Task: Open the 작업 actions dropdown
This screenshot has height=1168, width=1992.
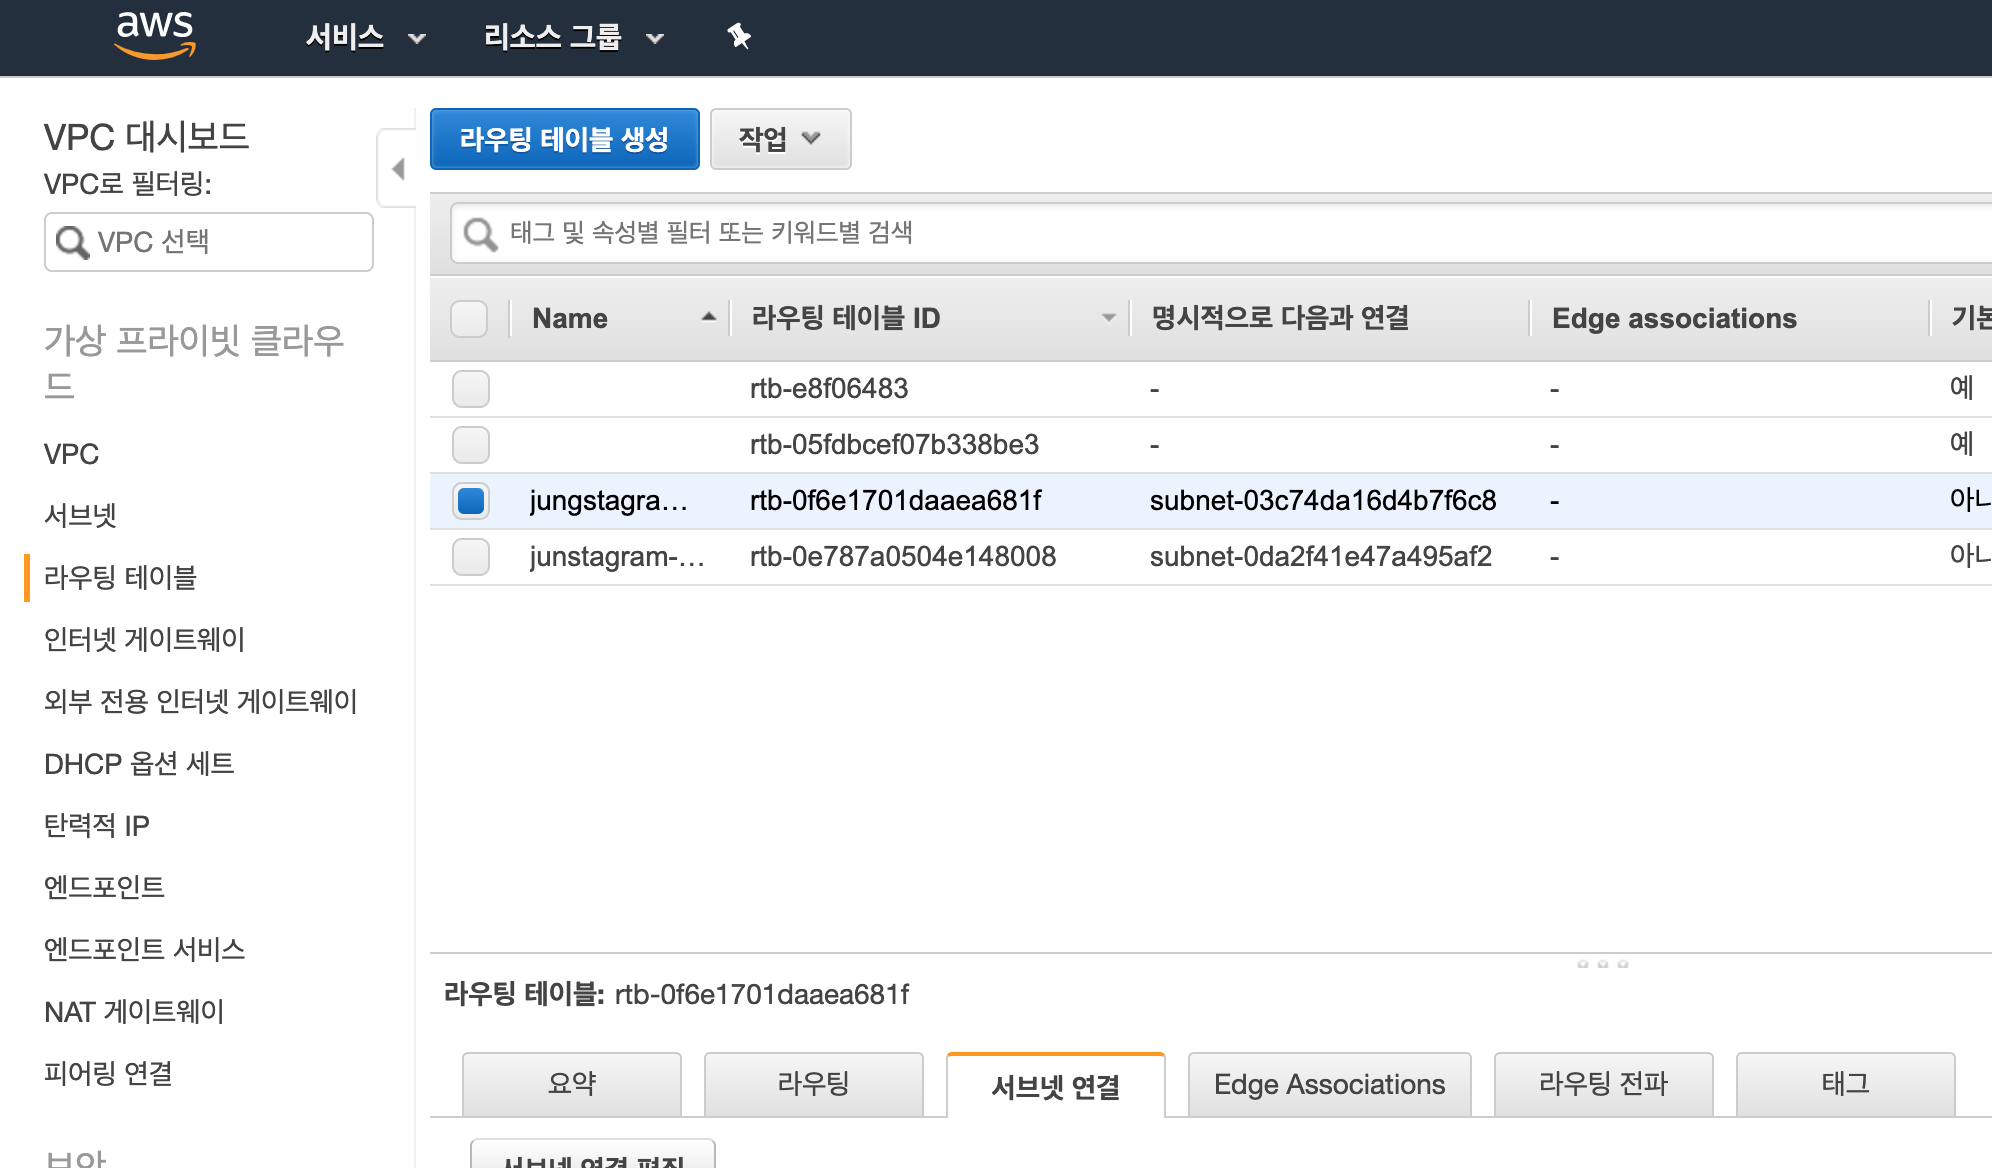Action: [x=780, y=139]
